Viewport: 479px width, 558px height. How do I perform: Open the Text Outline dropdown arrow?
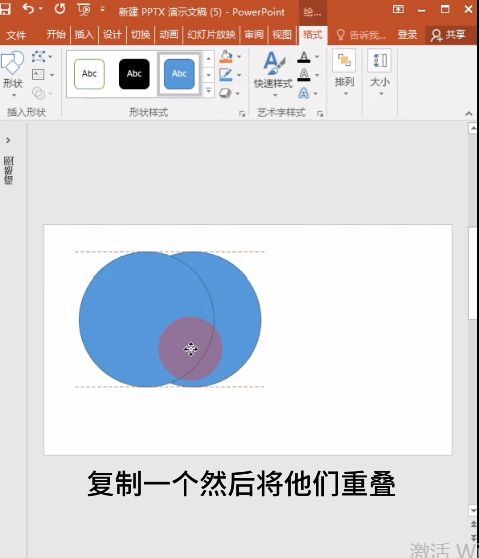[x=317, y=75]
